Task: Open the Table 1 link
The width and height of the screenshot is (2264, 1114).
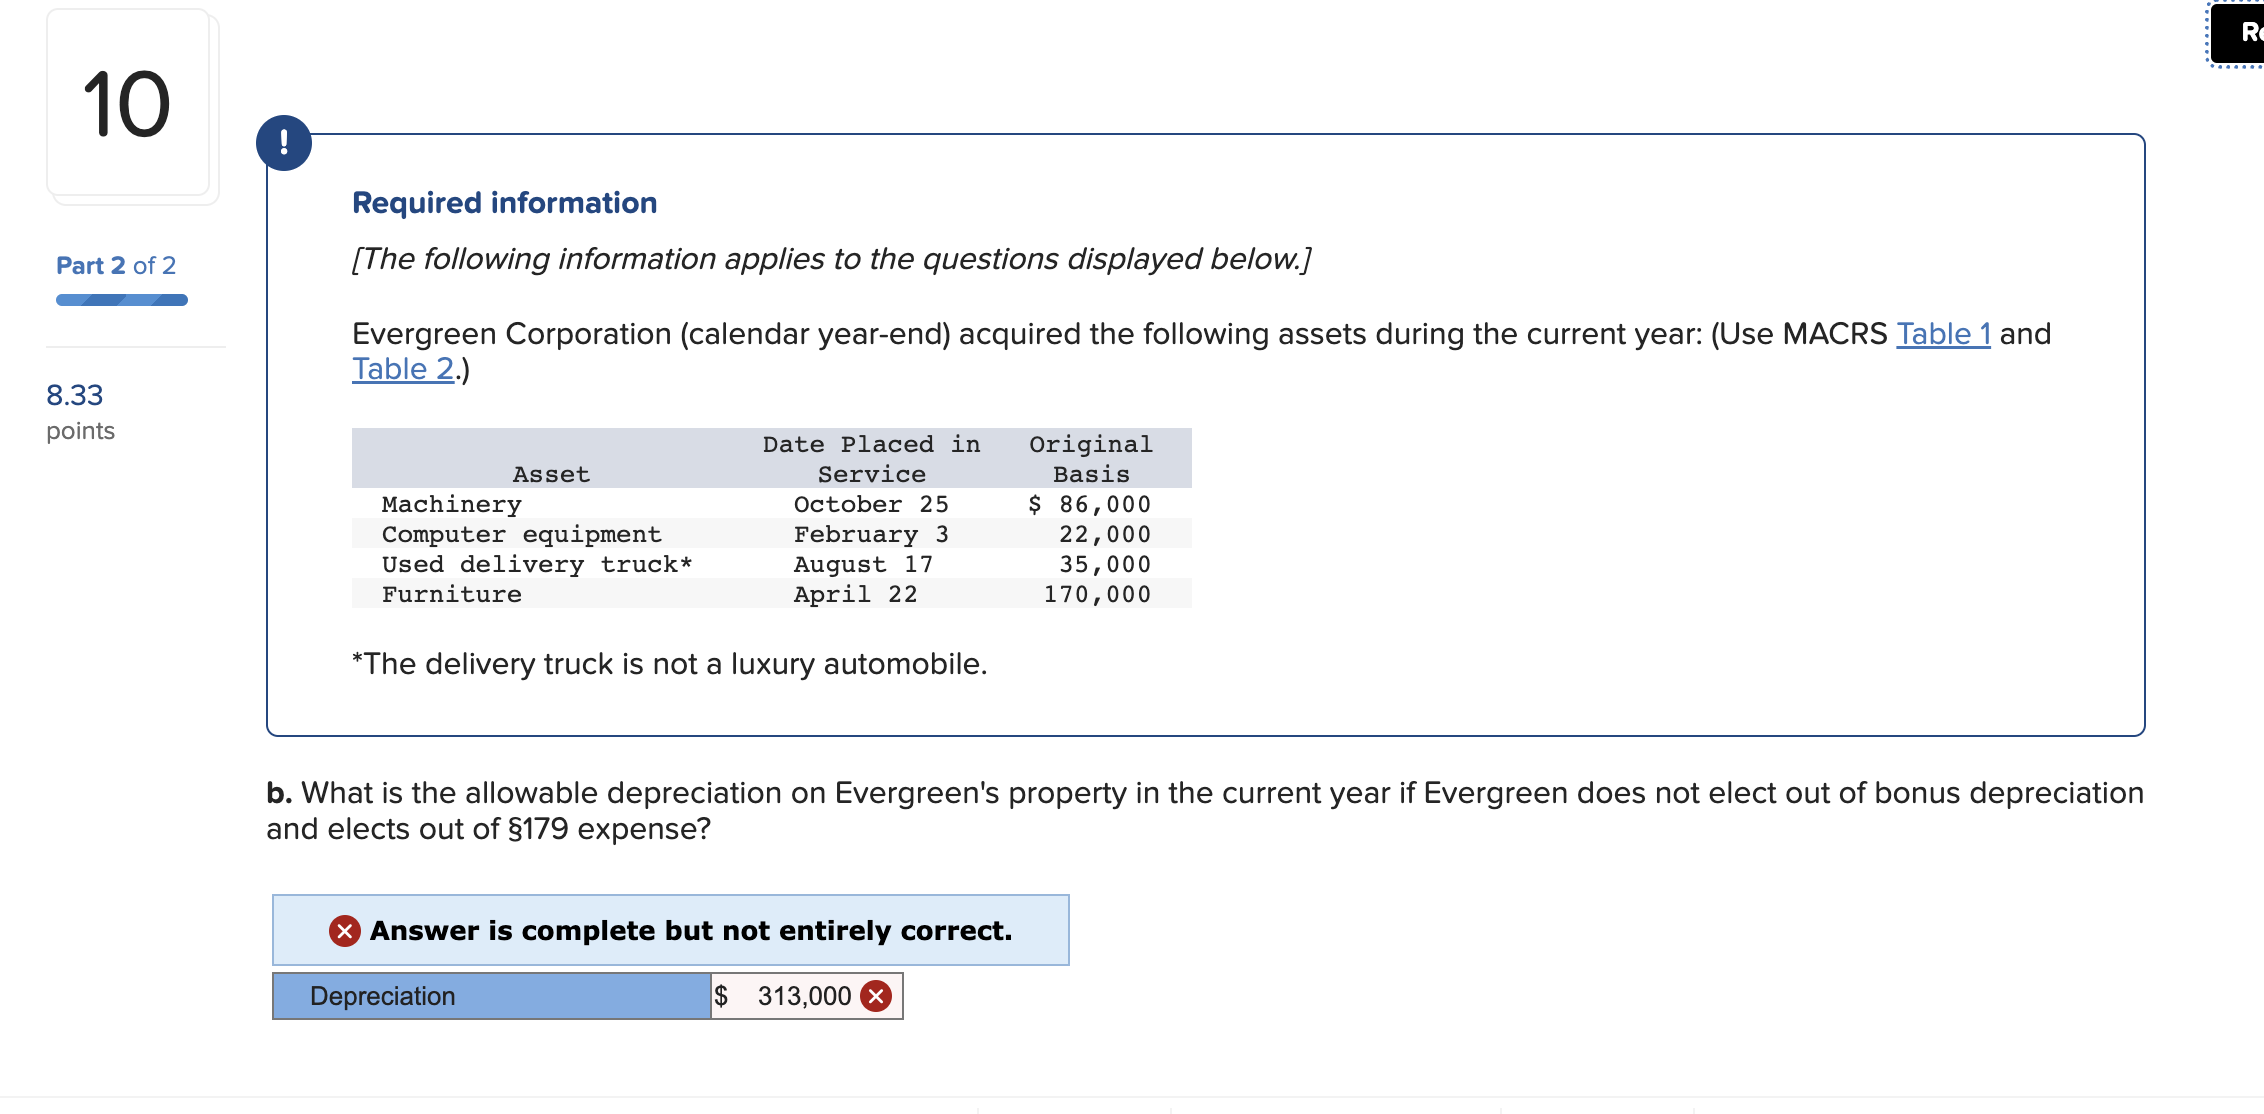Action: pos(1942,334)
